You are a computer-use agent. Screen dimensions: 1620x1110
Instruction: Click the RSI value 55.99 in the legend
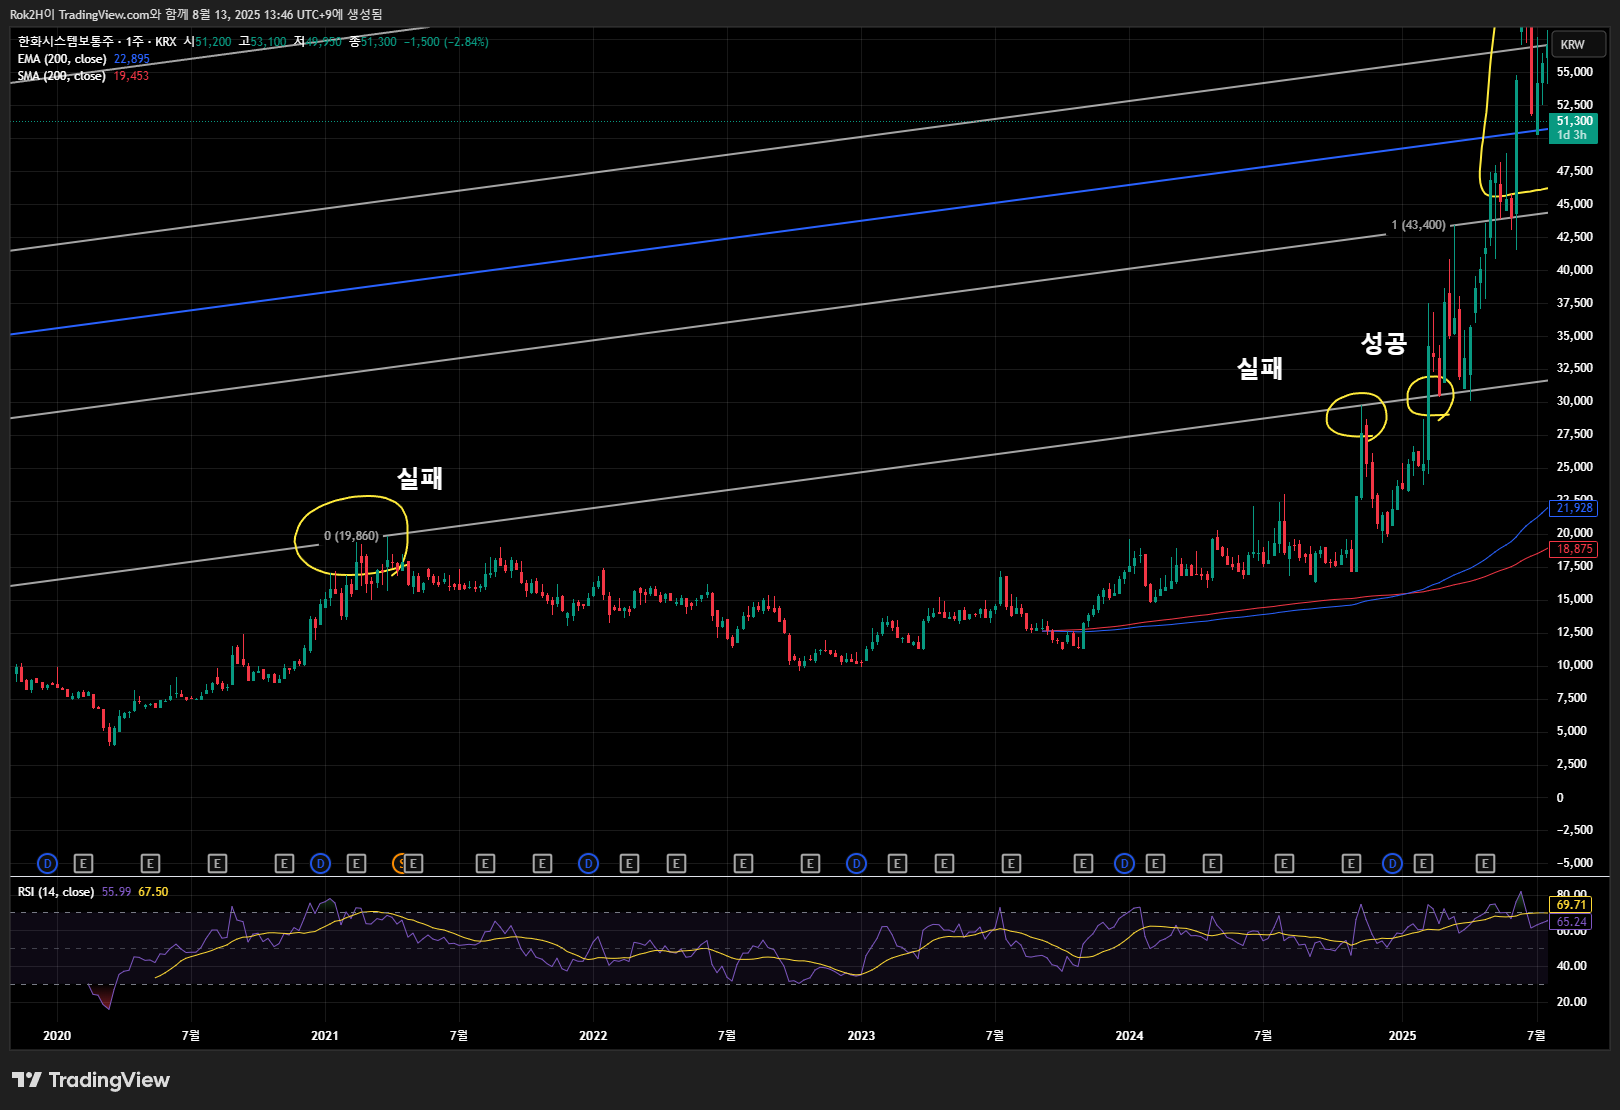[116, 892]
